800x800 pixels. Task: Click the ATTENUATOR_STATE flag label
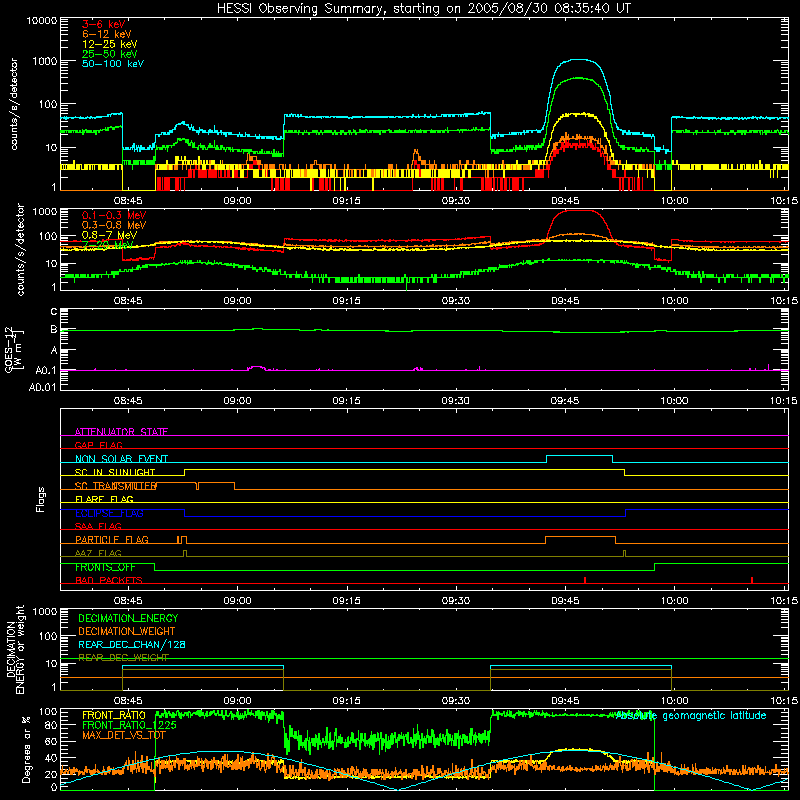pos(121,432)
